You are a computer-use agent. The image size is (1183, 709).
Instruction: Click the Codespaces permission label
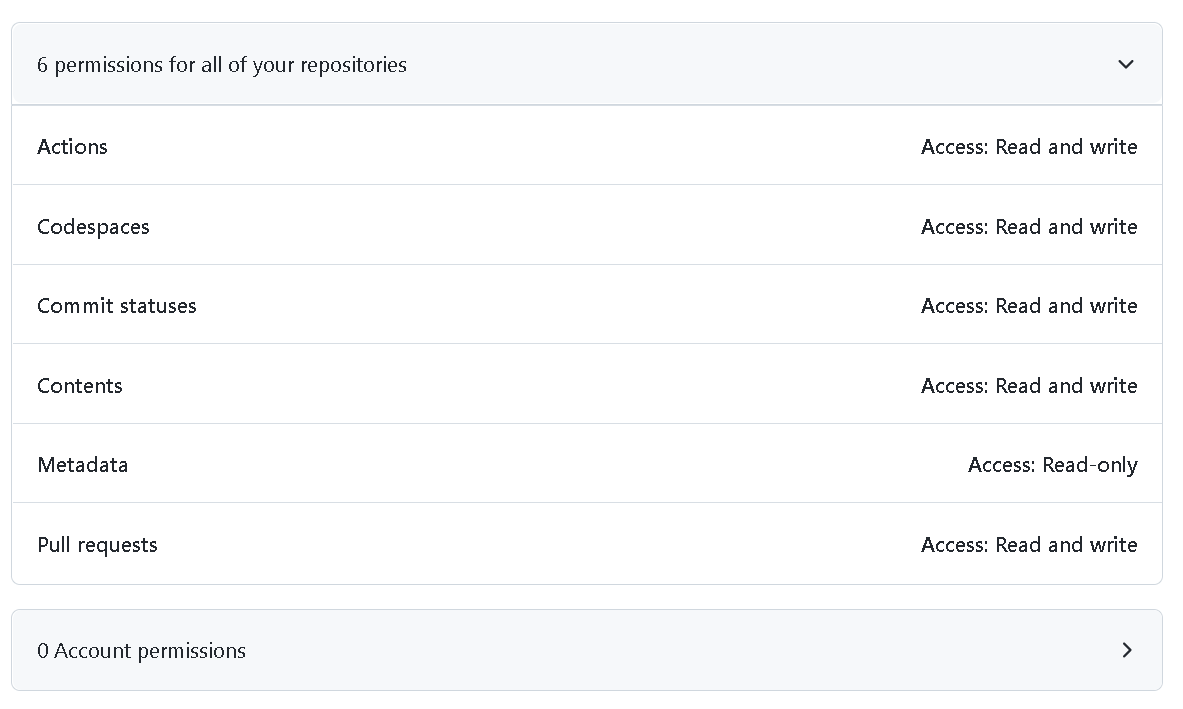coord(93,227)
